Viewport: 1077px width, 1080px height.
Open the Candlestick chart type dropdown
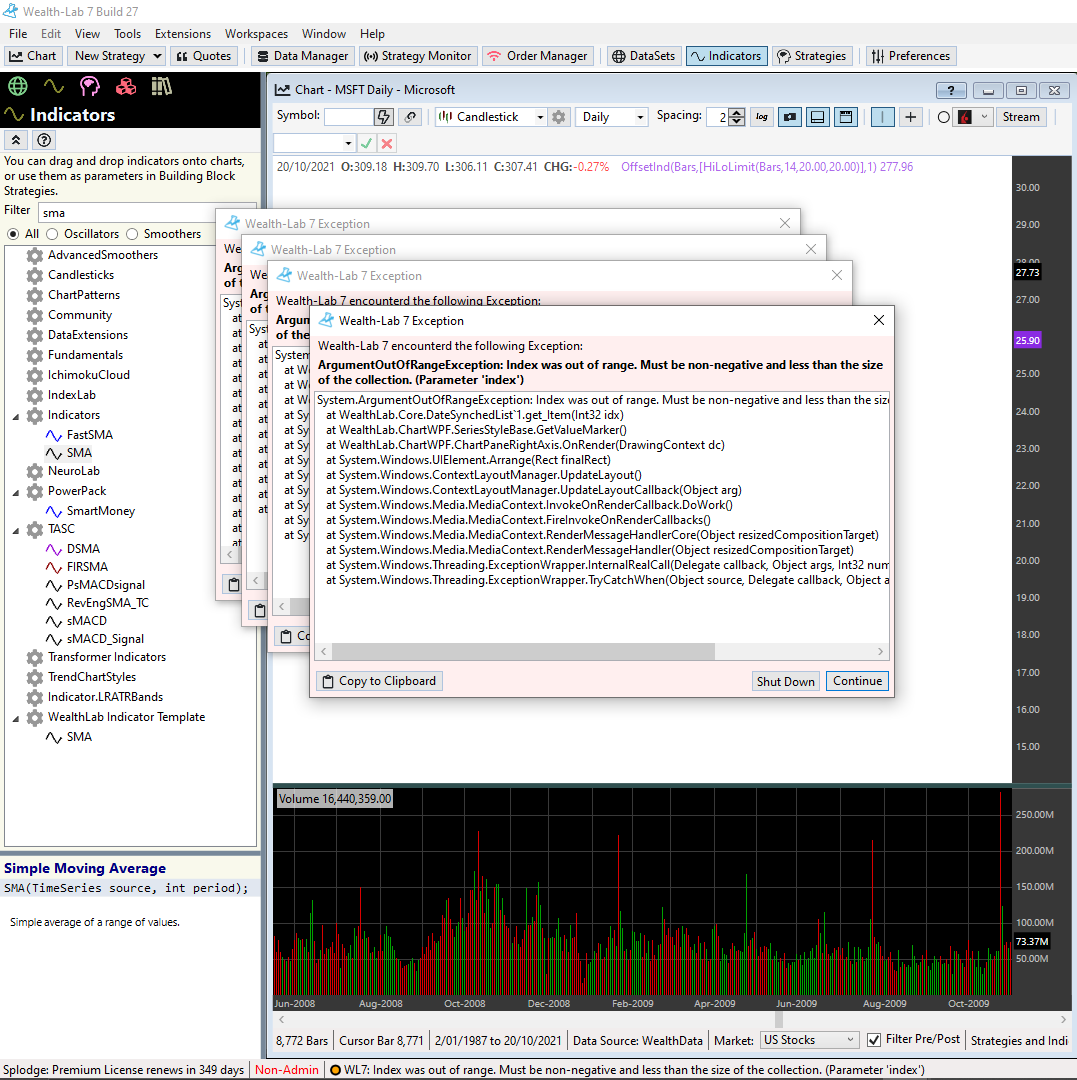point(491,117)
